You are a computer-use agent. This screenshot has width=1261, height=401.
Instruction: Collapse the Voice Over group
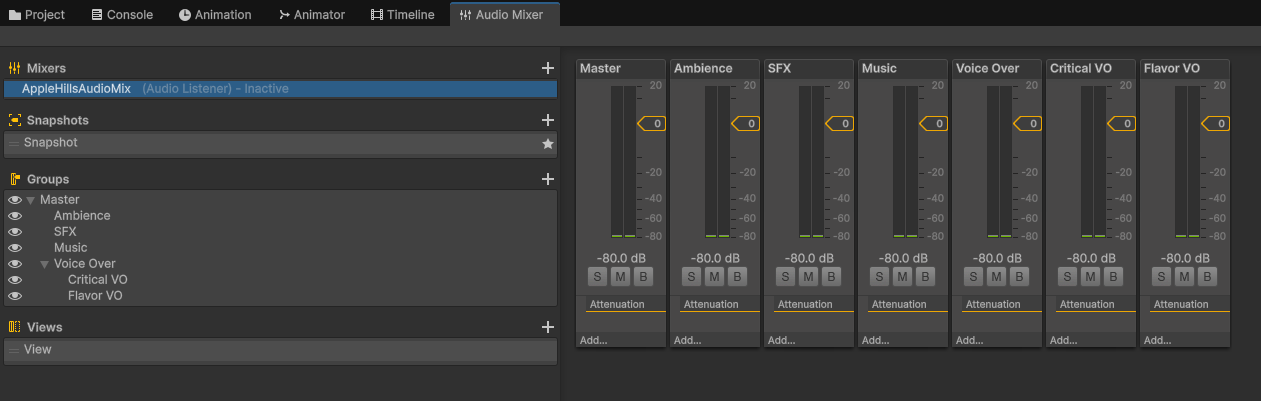point(45,264)
